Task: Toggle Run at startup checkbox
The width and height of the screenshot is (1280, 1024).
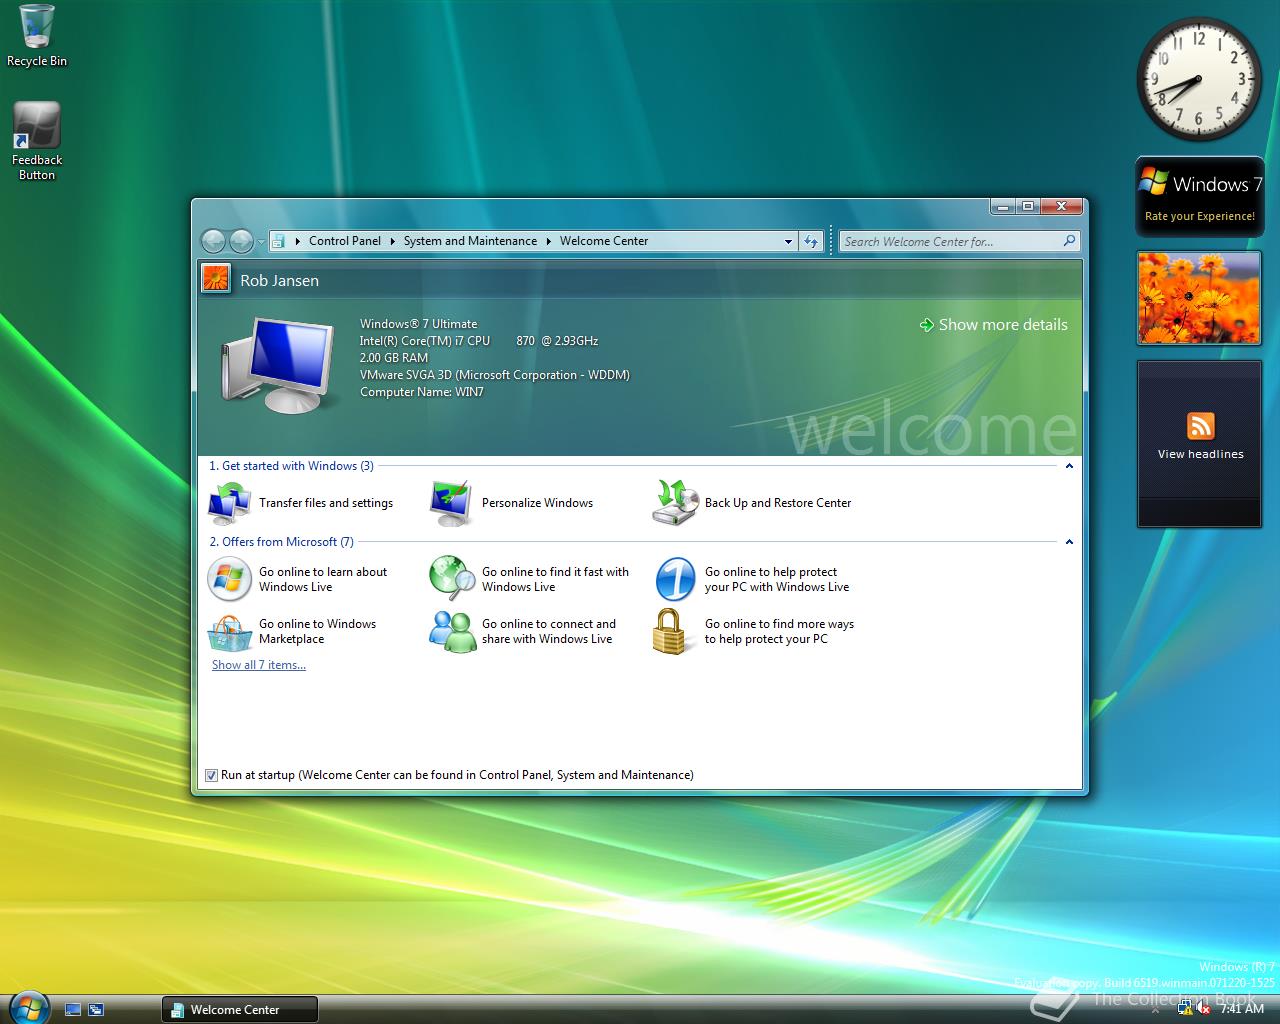Action: 211,775
